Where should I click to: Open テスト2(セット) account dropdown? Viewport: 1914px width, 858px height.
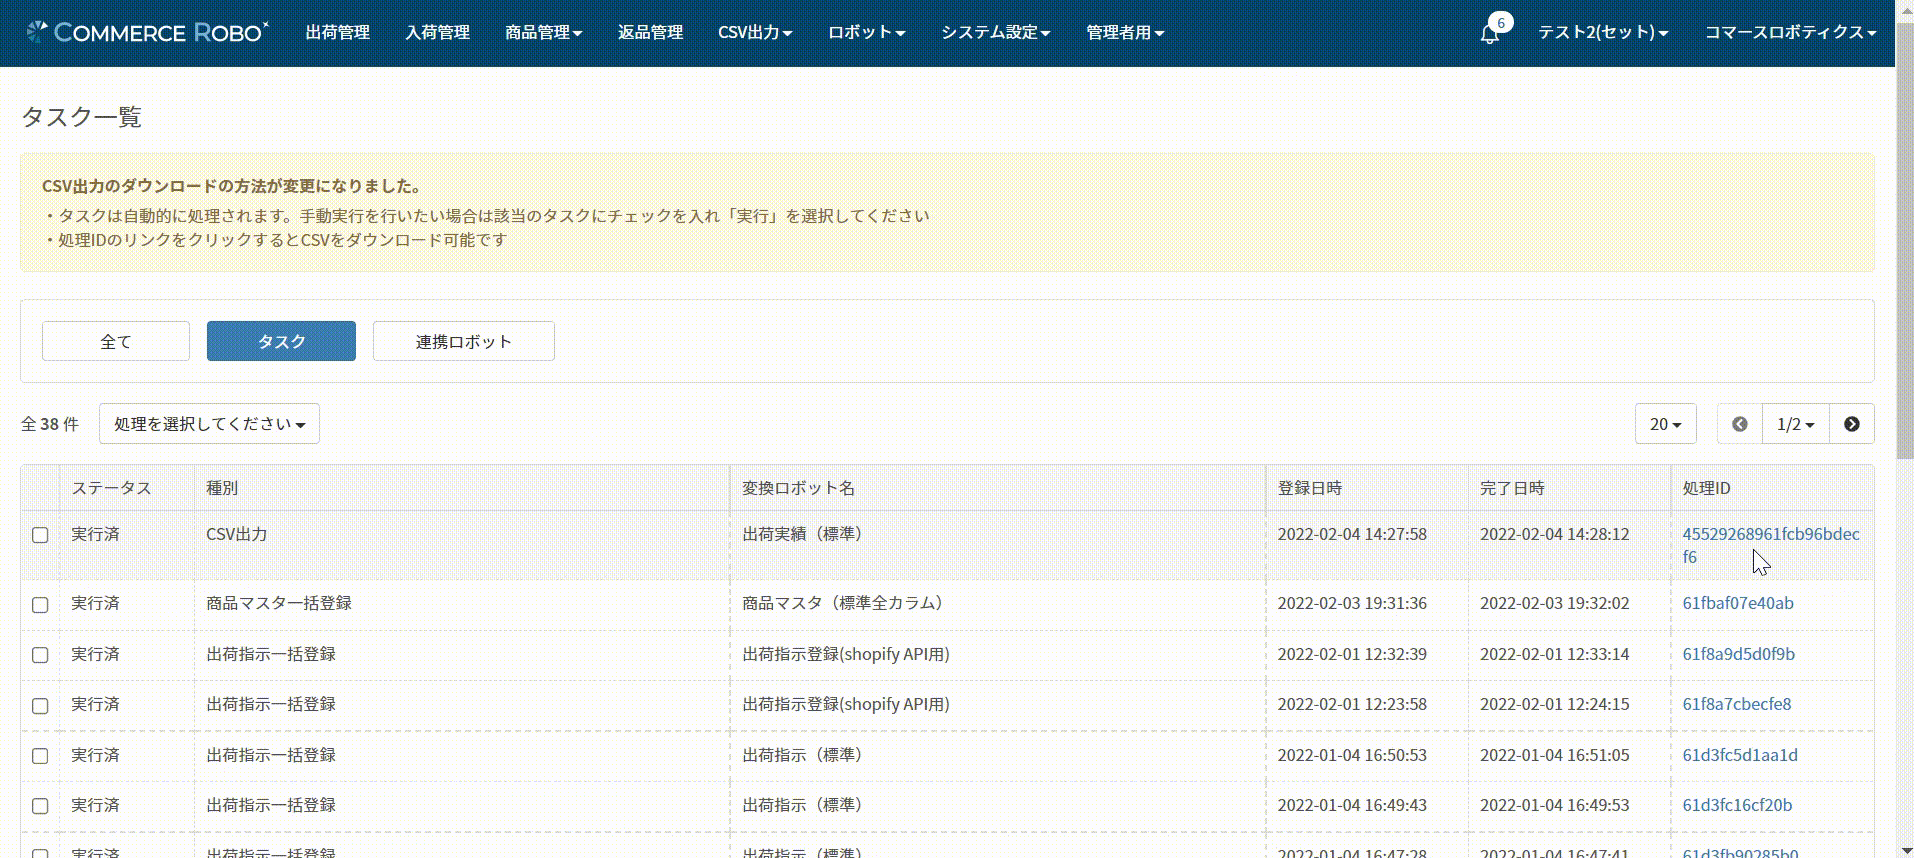pyautogui.click(x=1603, y=33)
